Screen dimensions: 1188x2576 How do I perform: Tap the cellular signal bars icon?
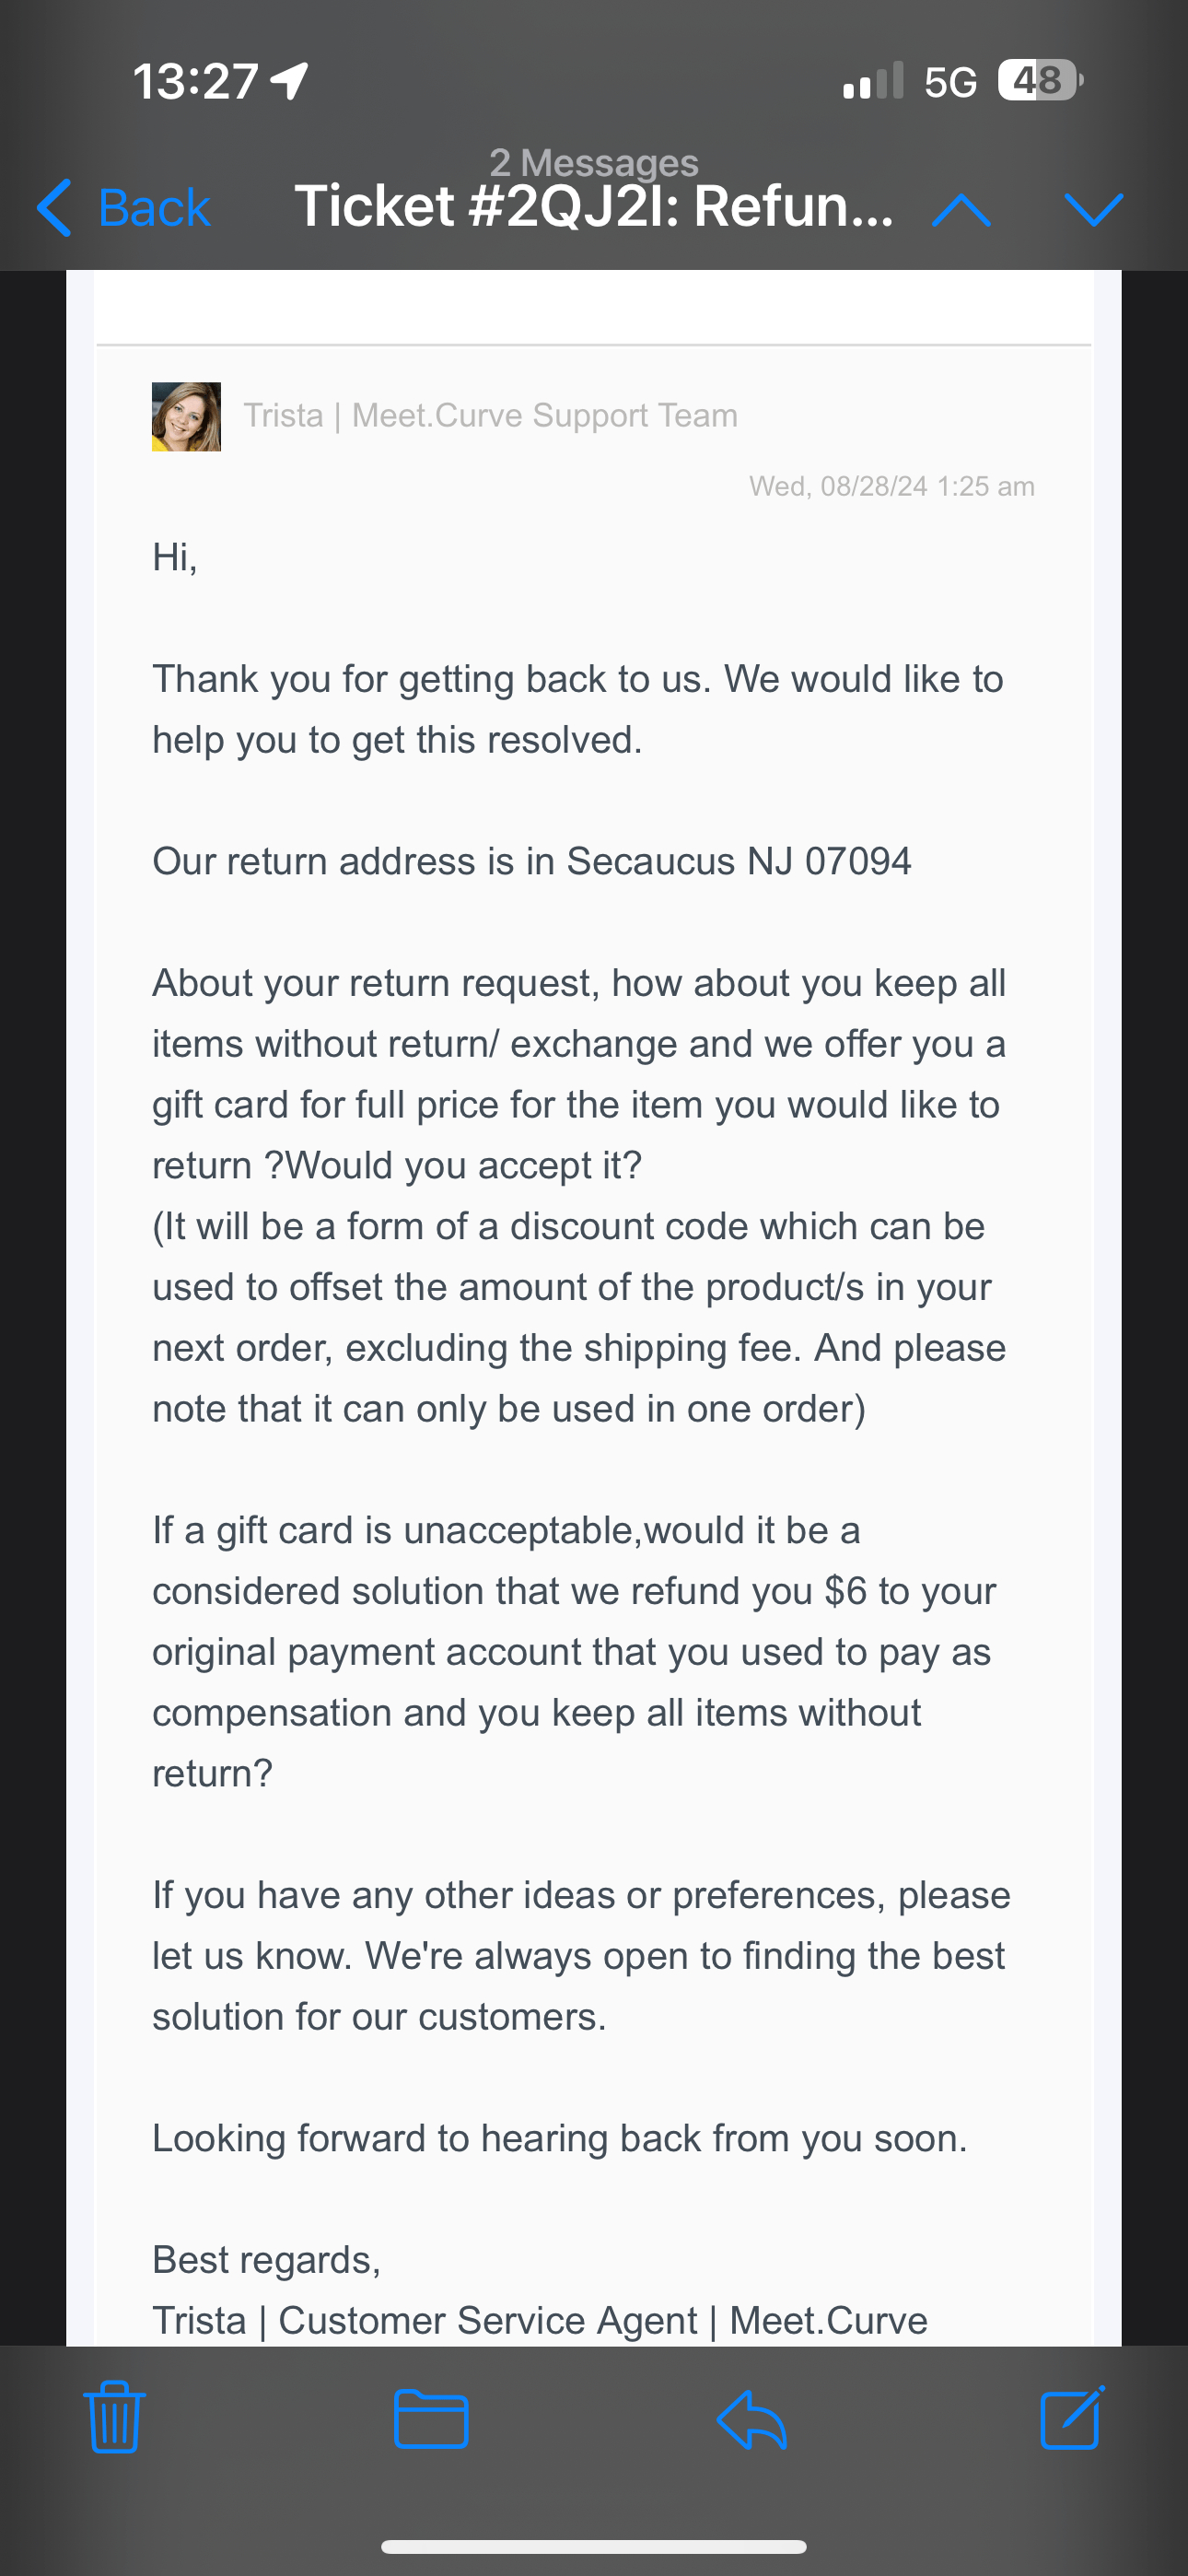coord(873,80)
